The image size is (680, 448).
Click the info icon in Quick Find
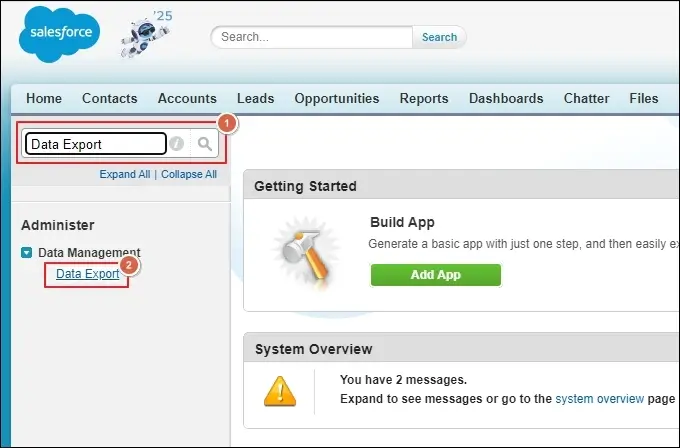click(177, 144)
